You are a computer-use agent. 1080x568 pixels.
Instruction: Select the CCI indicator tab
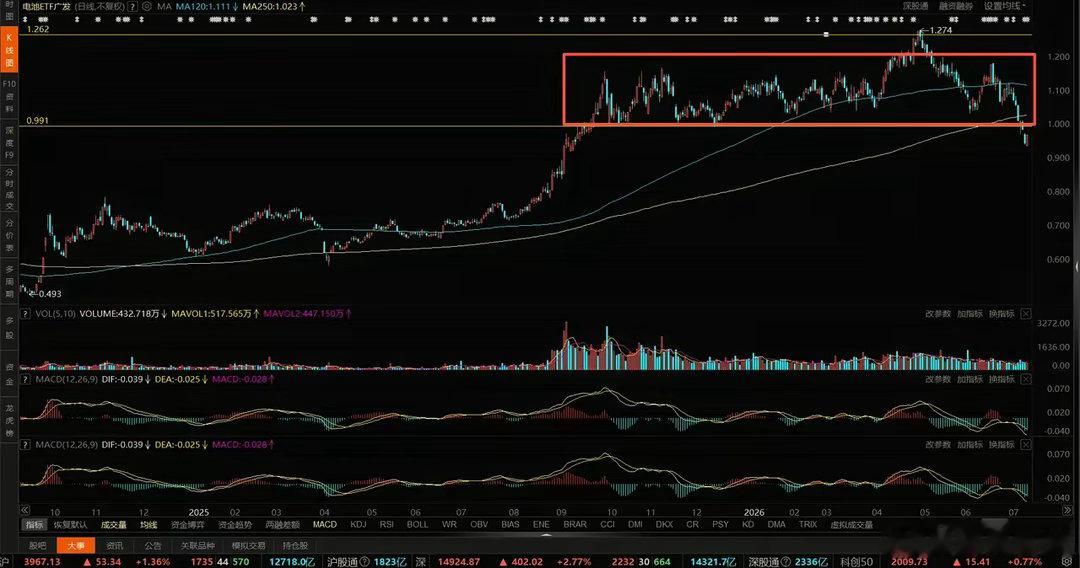[607, 525]
